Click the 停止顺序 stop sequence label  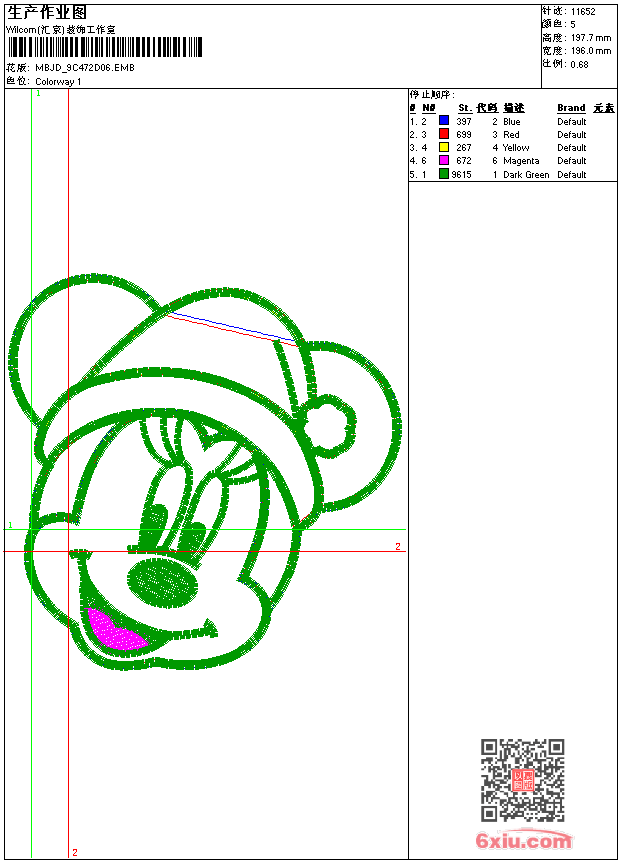[x=432, y=95]
